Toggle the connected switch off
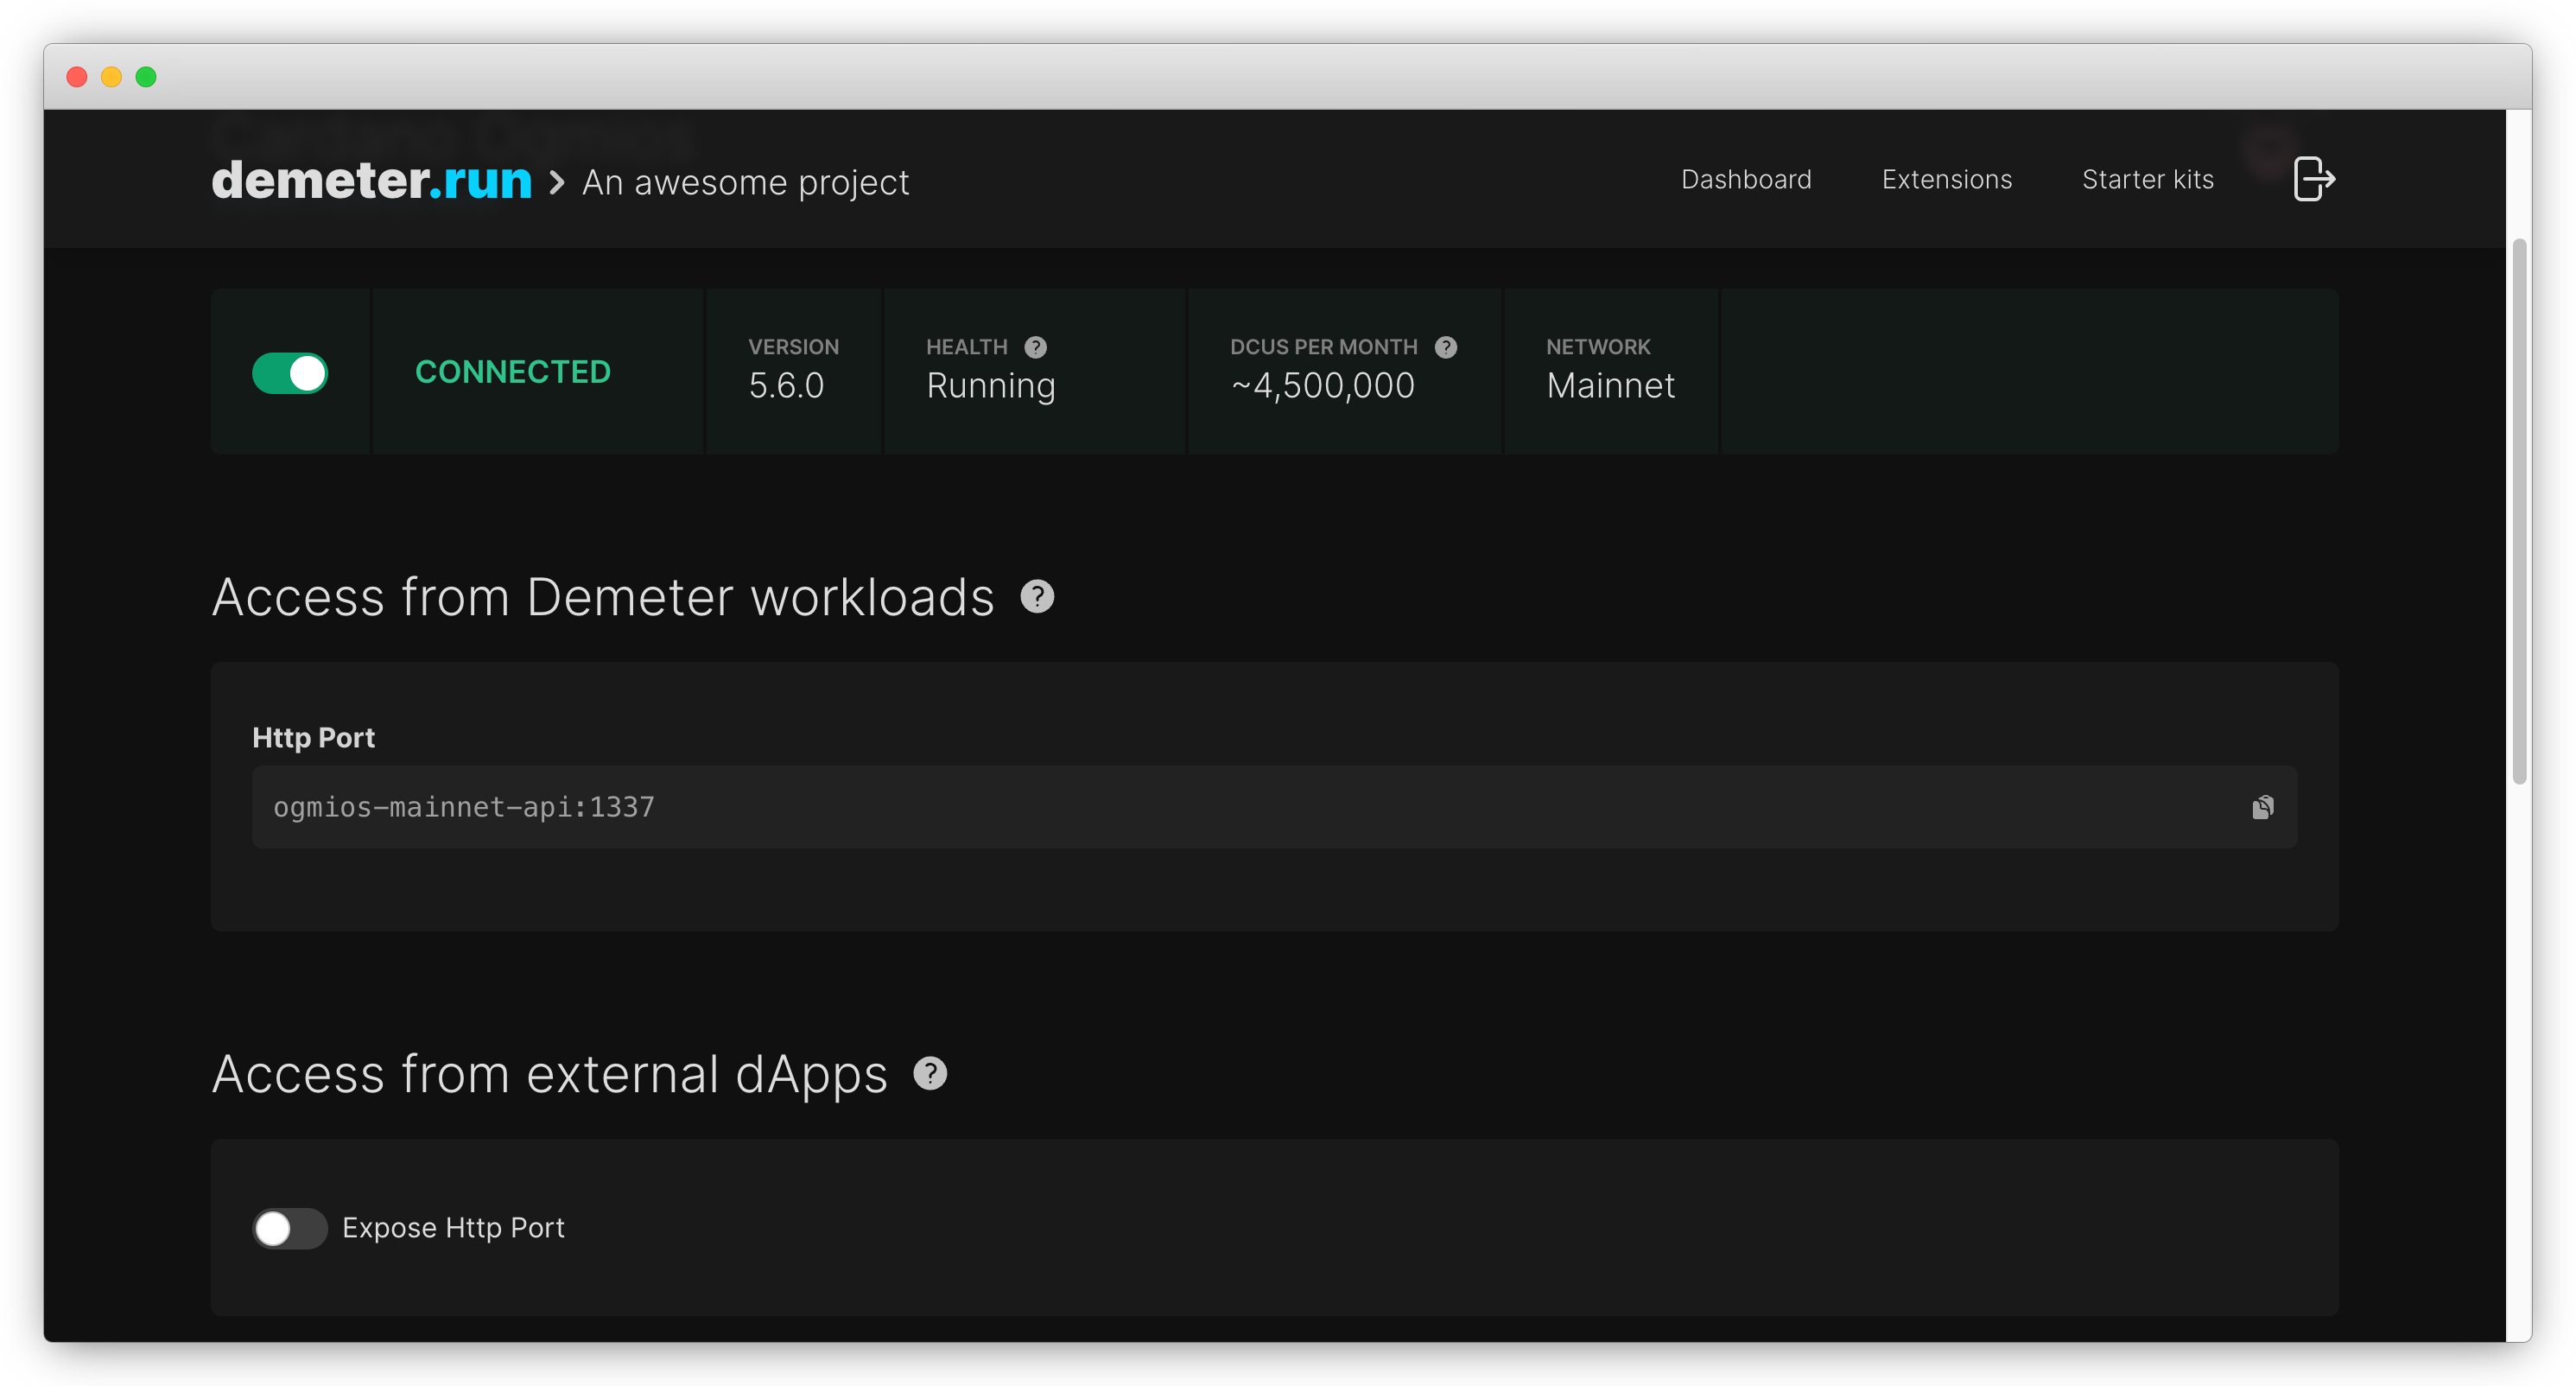2576x1386 pixels. pos(290,373)
